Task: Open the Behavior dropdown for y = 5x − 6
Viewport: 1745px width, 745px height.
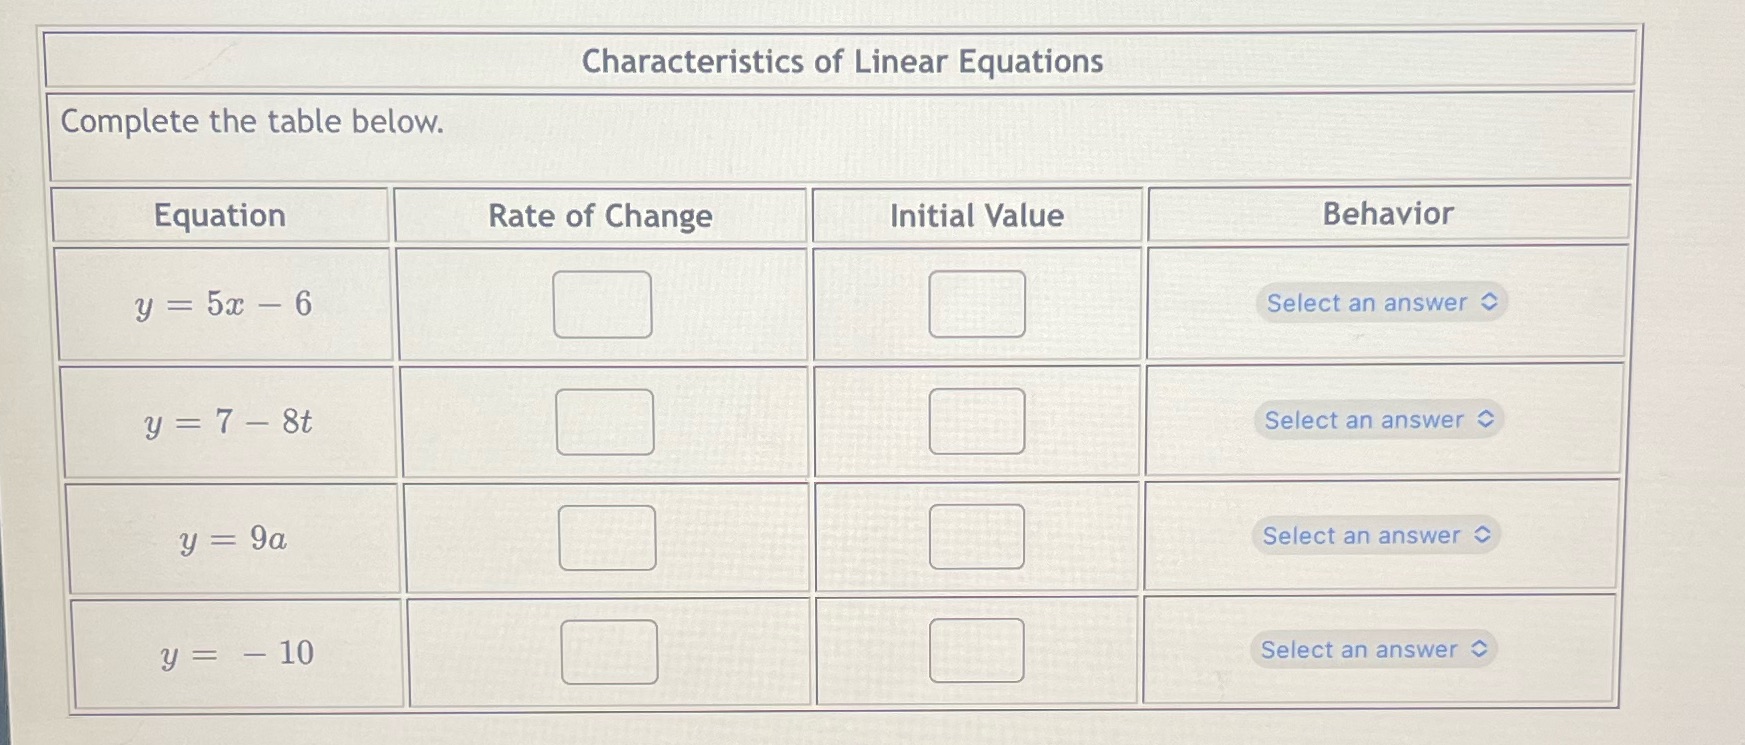Action: (1381, 303)
